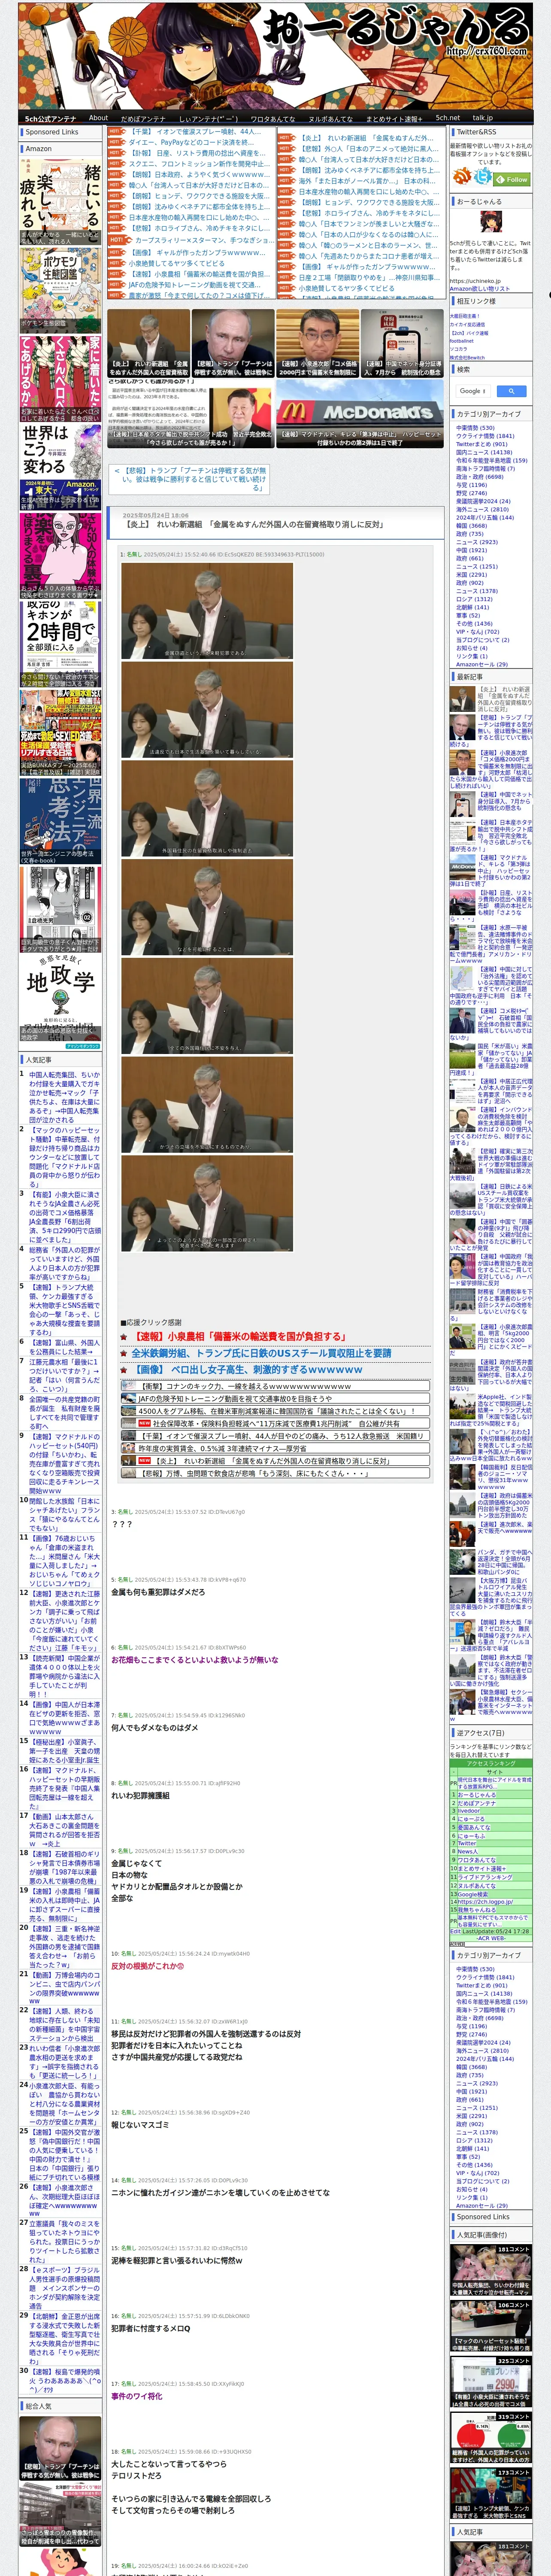Open だめぽアンテナ in the navigation bar
This screenshot has height=2576, width=551.
(143, 118)
